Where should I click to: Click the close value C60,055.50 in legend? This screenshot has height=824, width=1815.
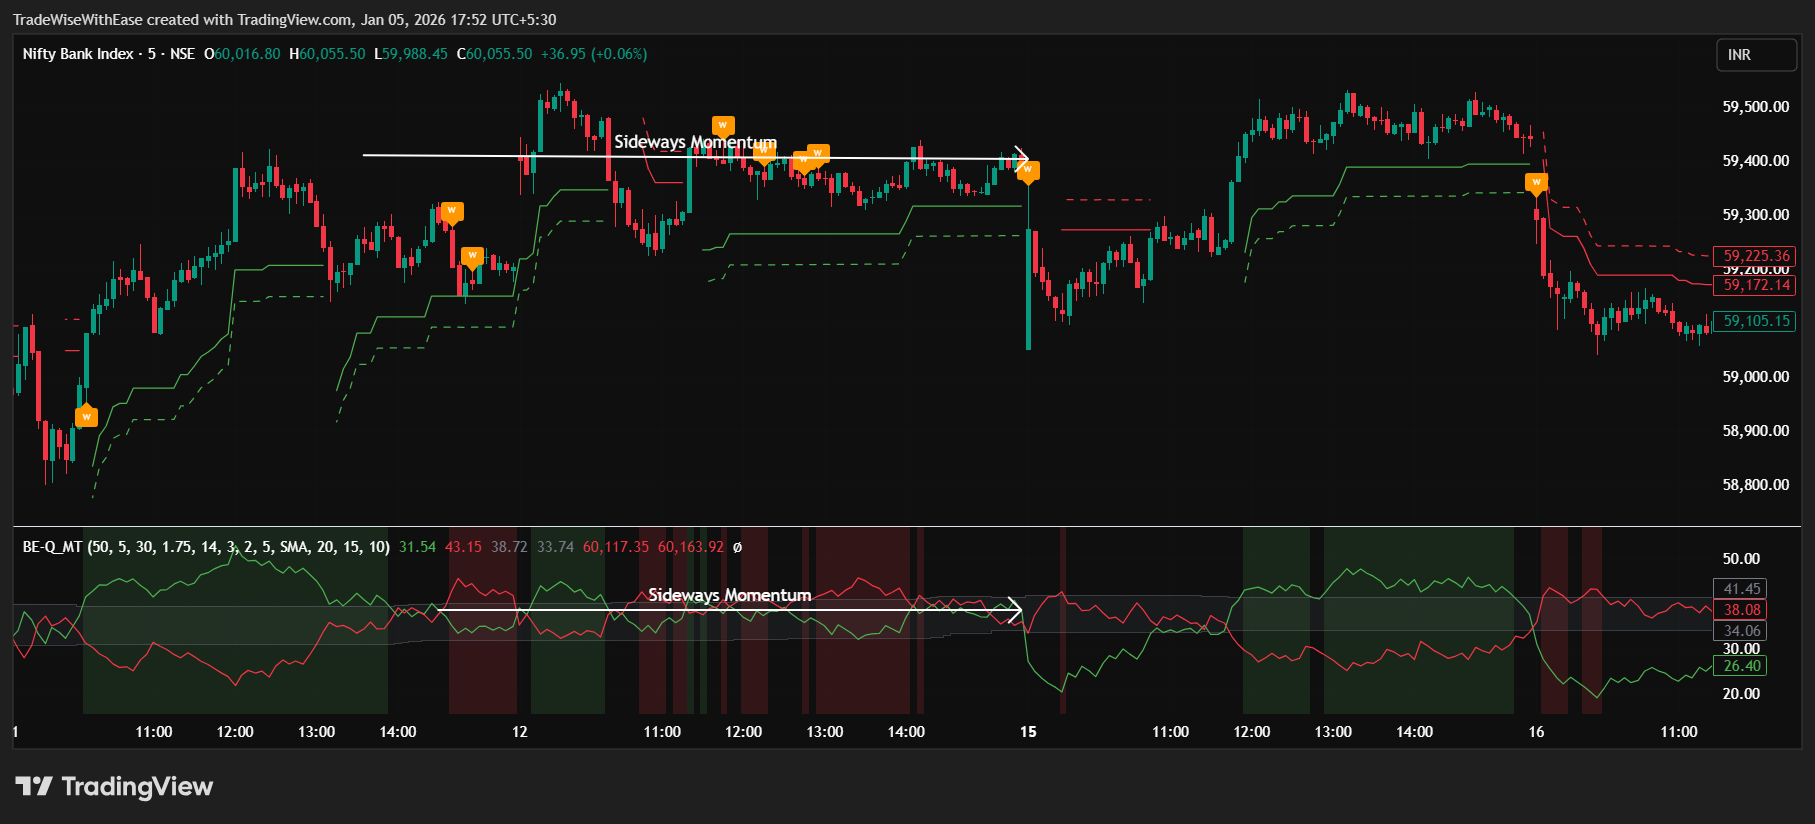495,54
